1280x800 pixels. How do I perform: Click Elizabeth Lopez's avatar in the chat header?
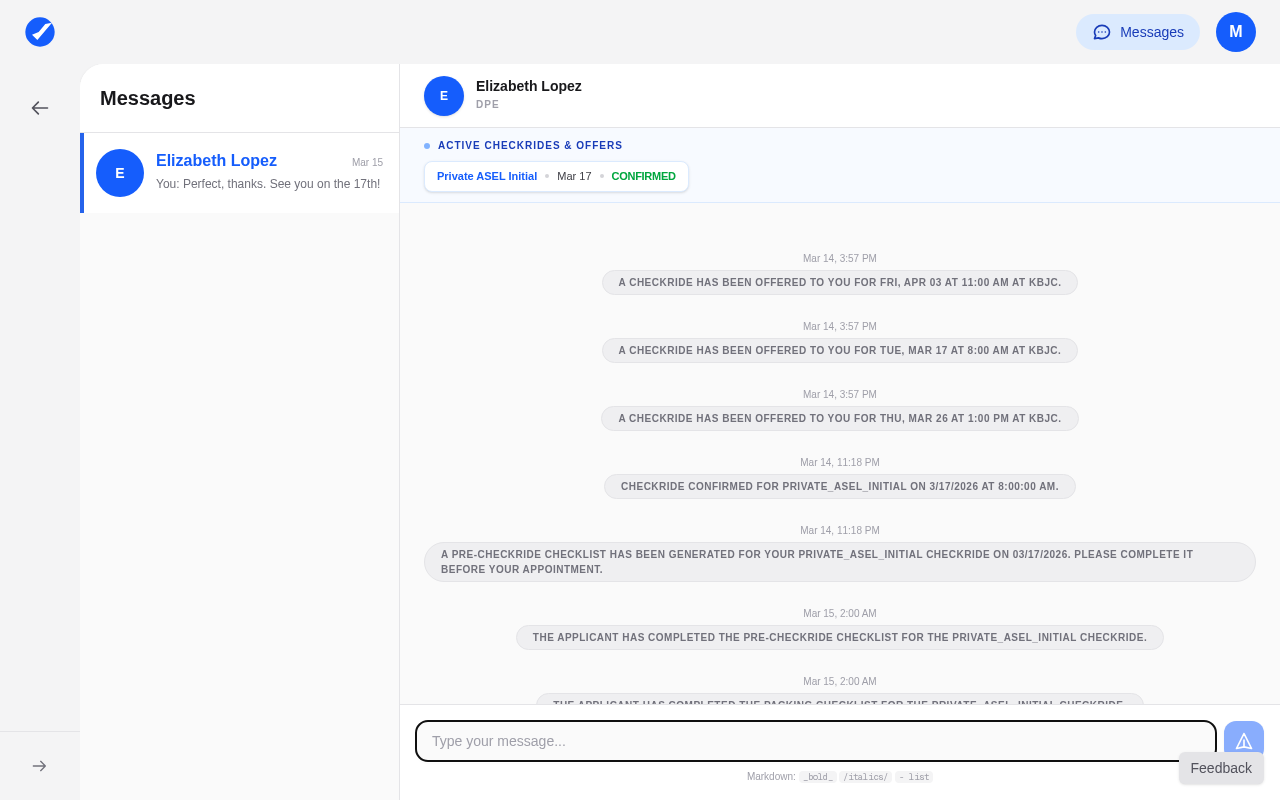point(444,96)
